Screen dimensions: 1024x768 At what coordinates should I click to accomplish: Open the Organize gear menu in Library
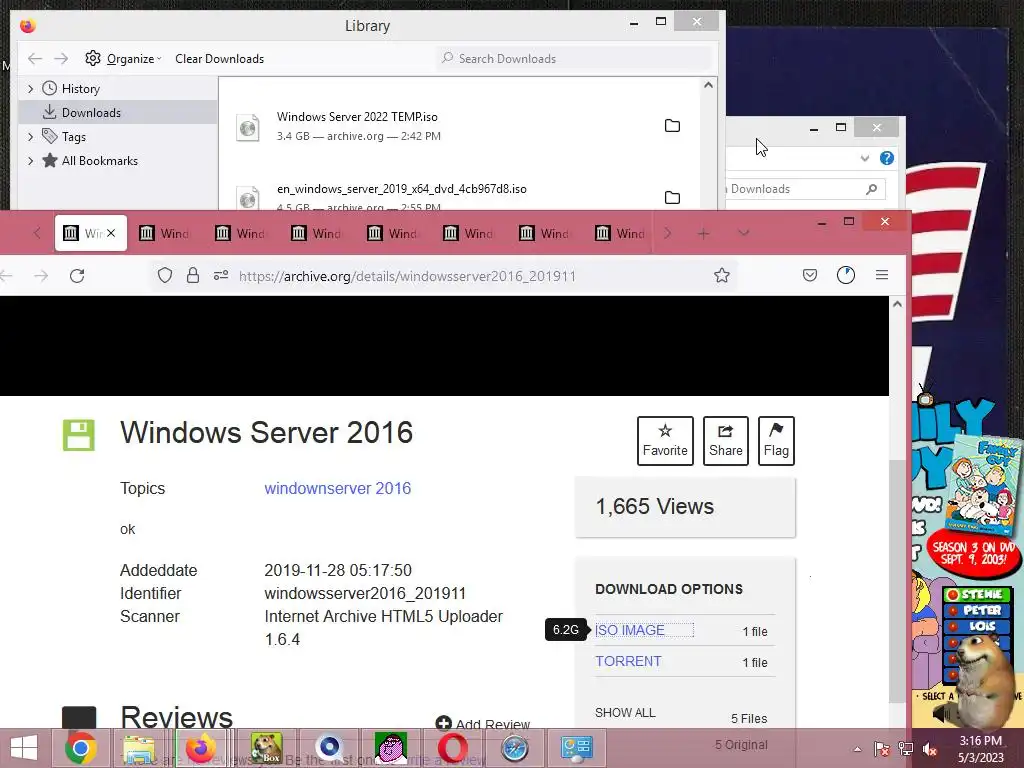pyautogui.click(x=123, y=59)
